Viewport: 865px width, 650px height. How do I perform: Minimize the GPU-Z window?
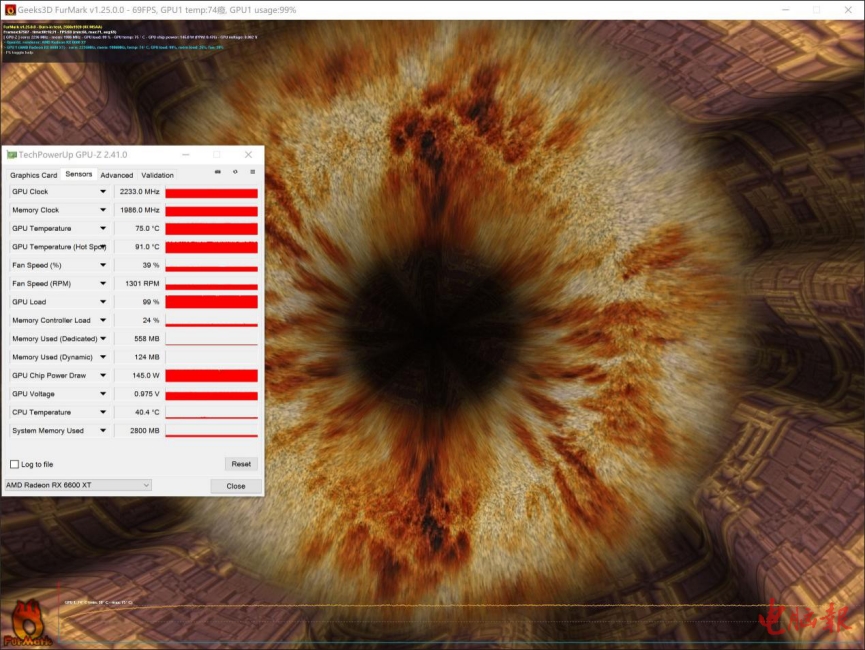click(184, 155)
